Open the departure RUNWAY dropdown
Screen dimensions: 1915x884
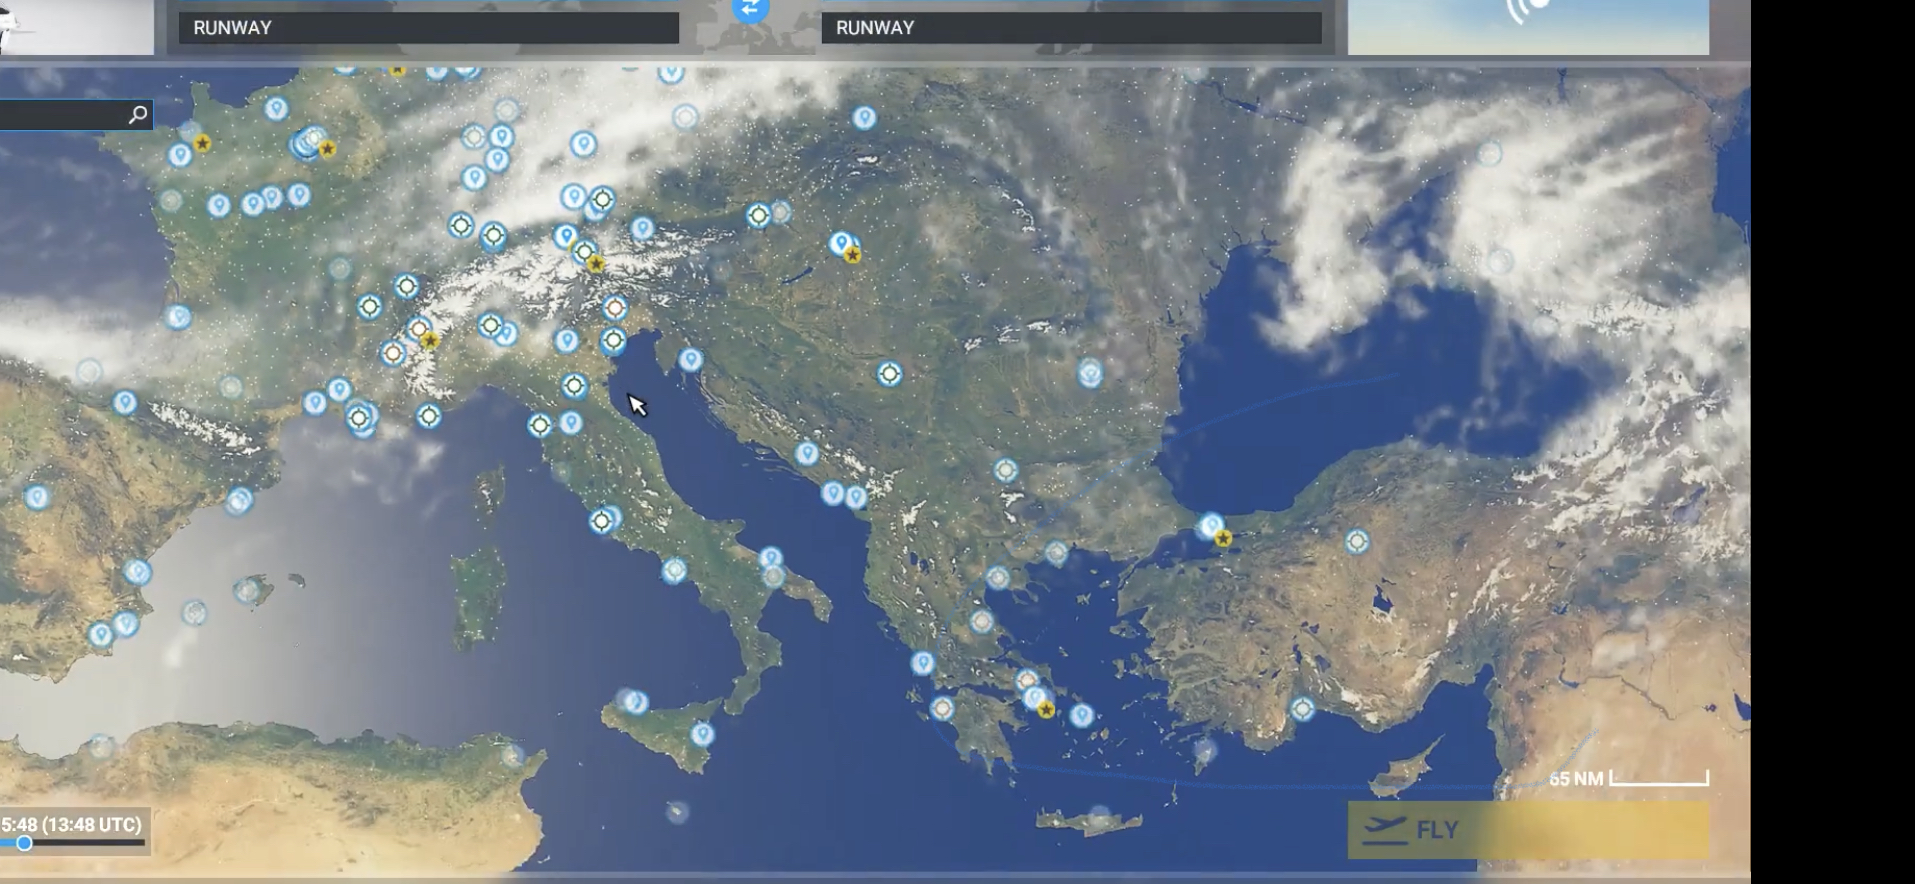coord(428,28)
